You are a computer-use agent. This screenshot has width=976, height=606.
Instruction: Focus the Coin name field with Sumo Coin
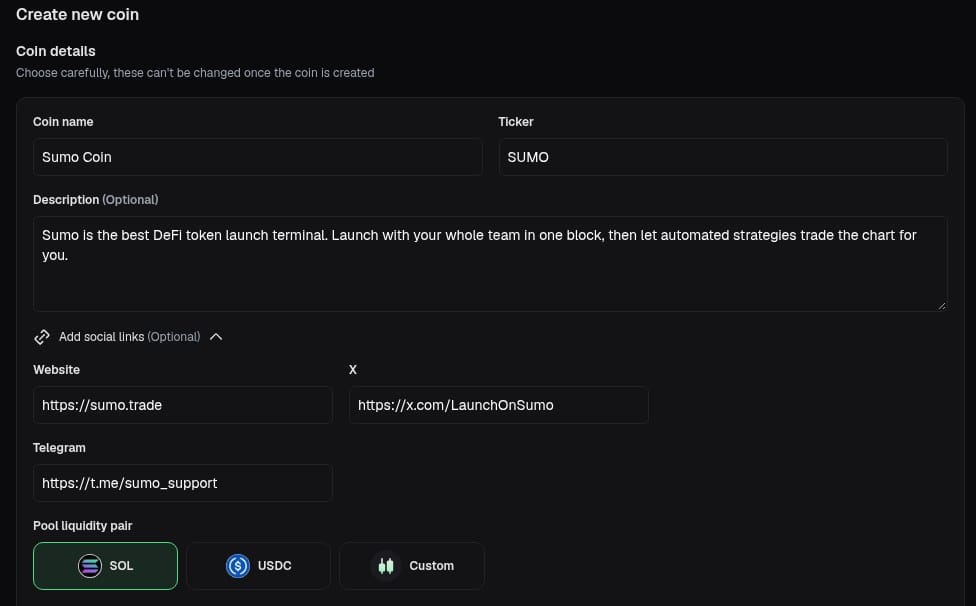point(258,157)
